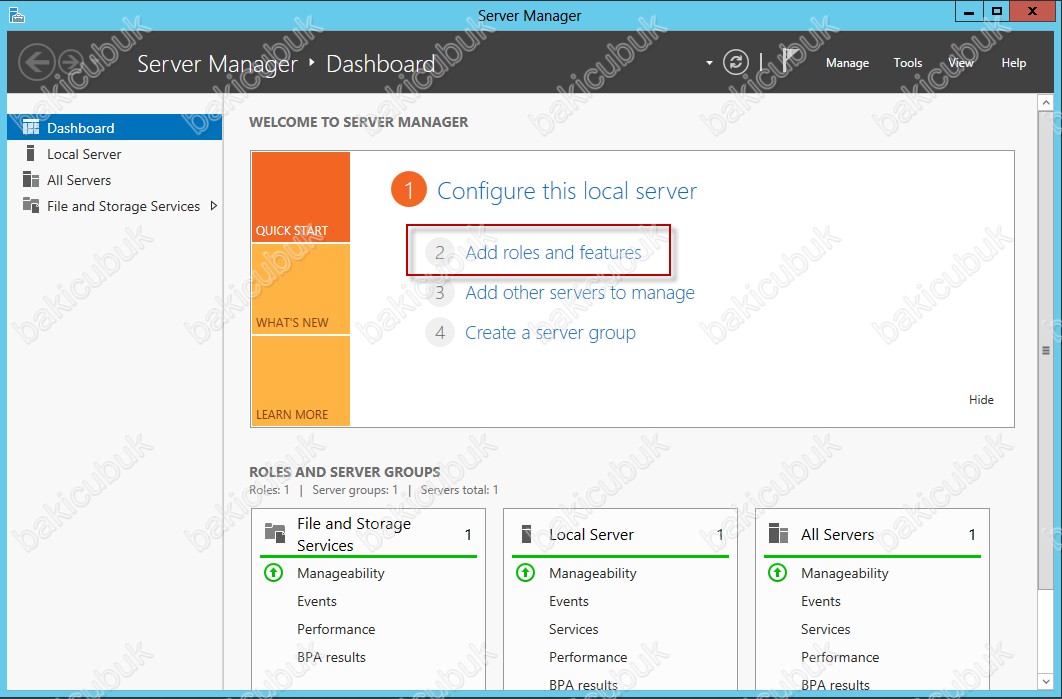Click Events in All Servers tile
Image resolution: width=1062 pixels, height=699 pixels.
coord(820,601)
